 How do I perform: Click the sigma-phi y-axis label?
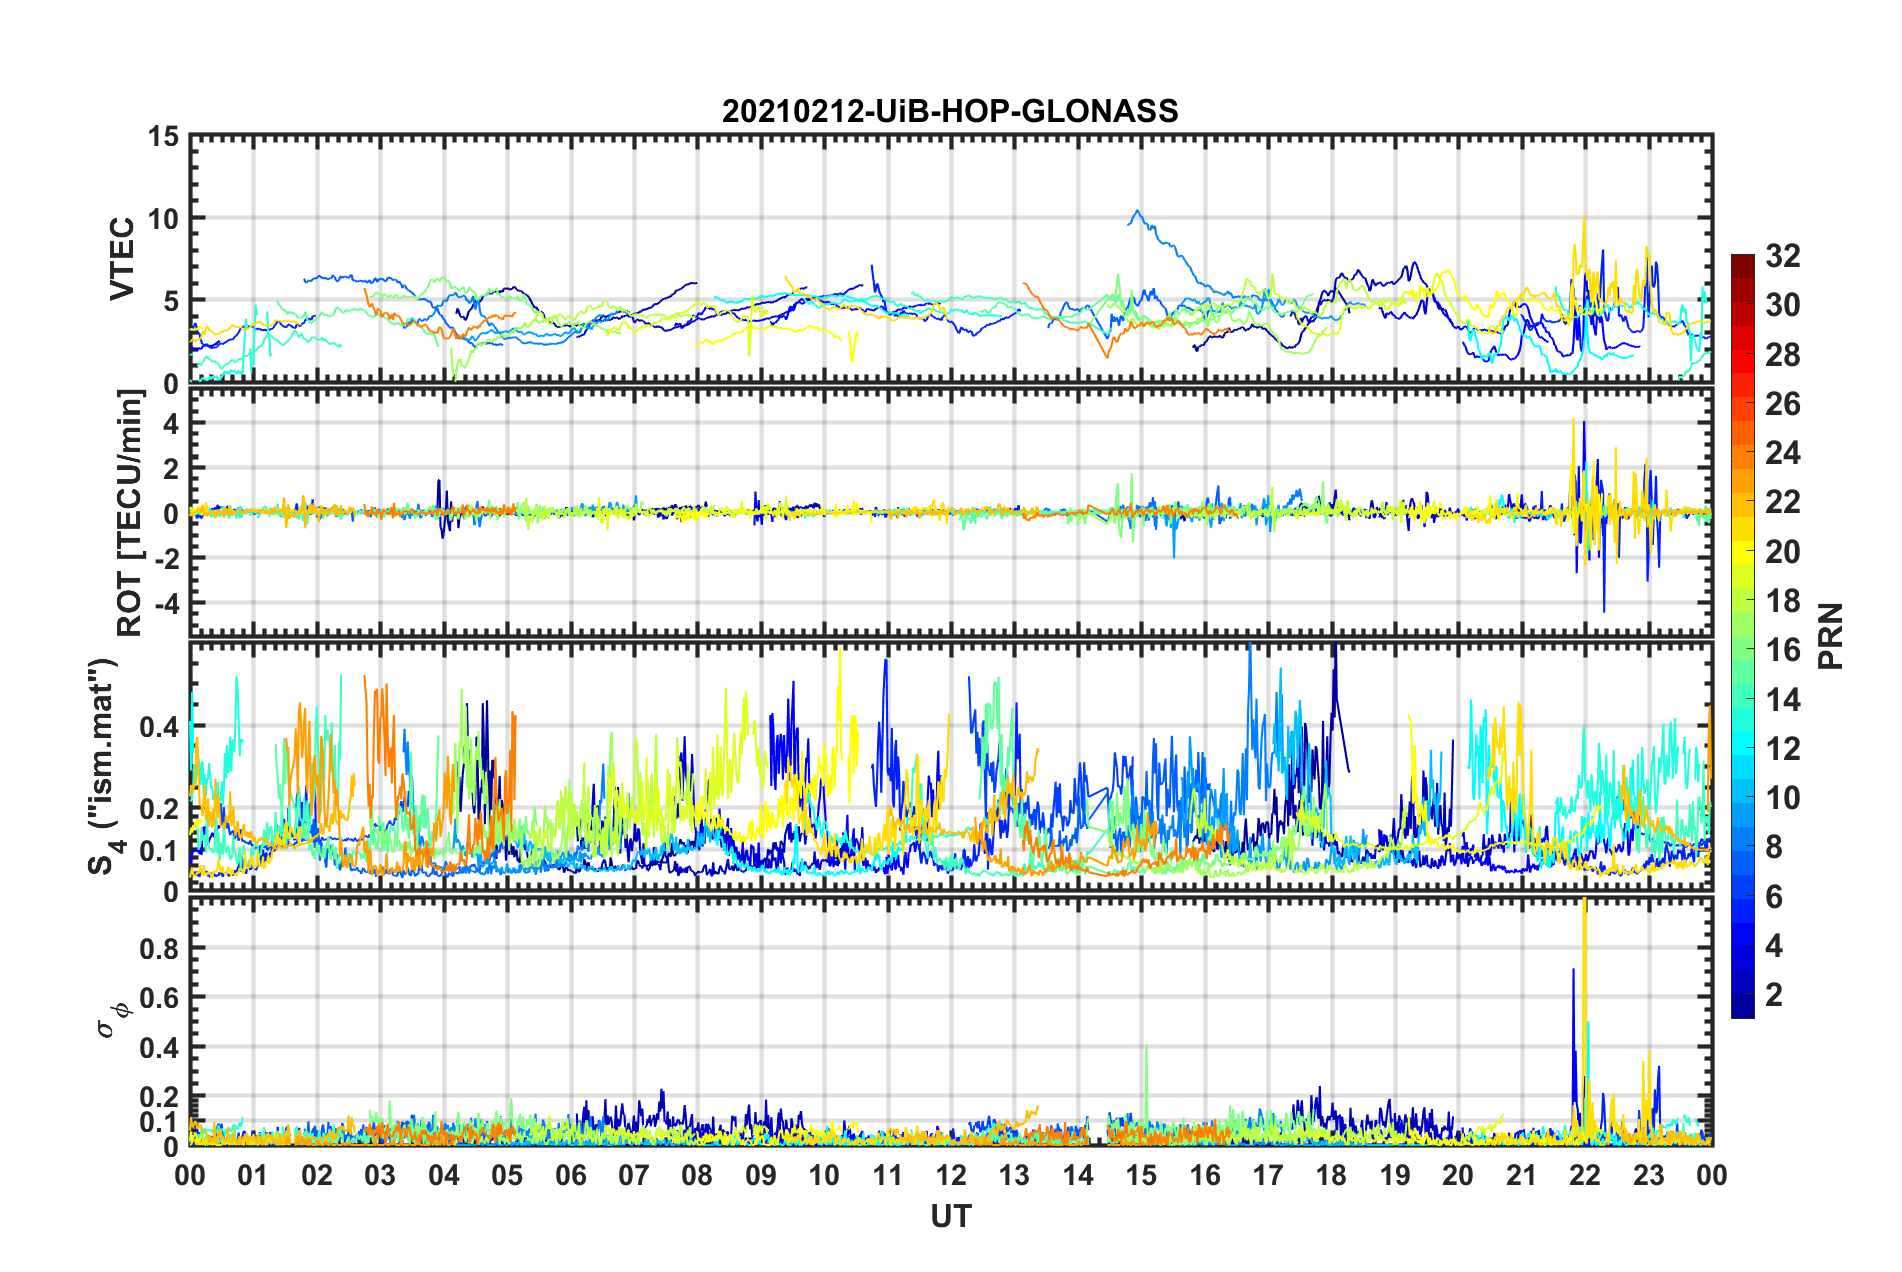click(x=112, y=1019)
